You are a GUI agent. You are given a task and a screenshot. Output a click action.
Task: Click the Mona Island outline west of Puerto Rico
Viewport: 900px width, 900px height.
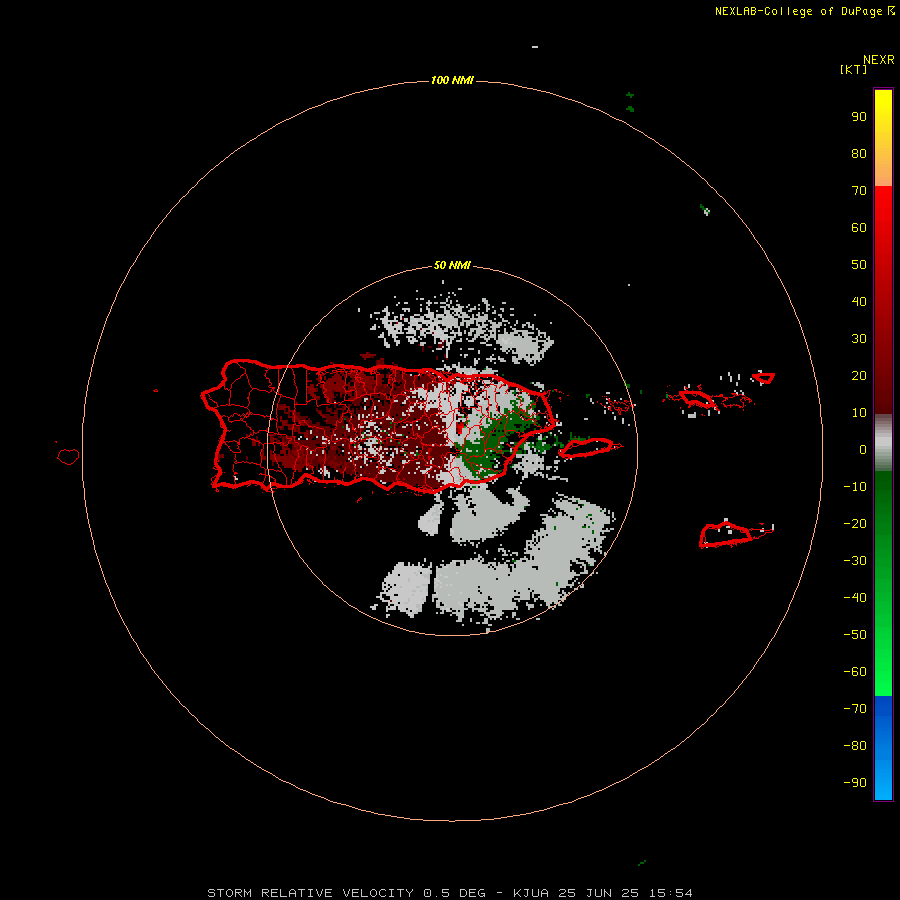(x=68, y=456)
